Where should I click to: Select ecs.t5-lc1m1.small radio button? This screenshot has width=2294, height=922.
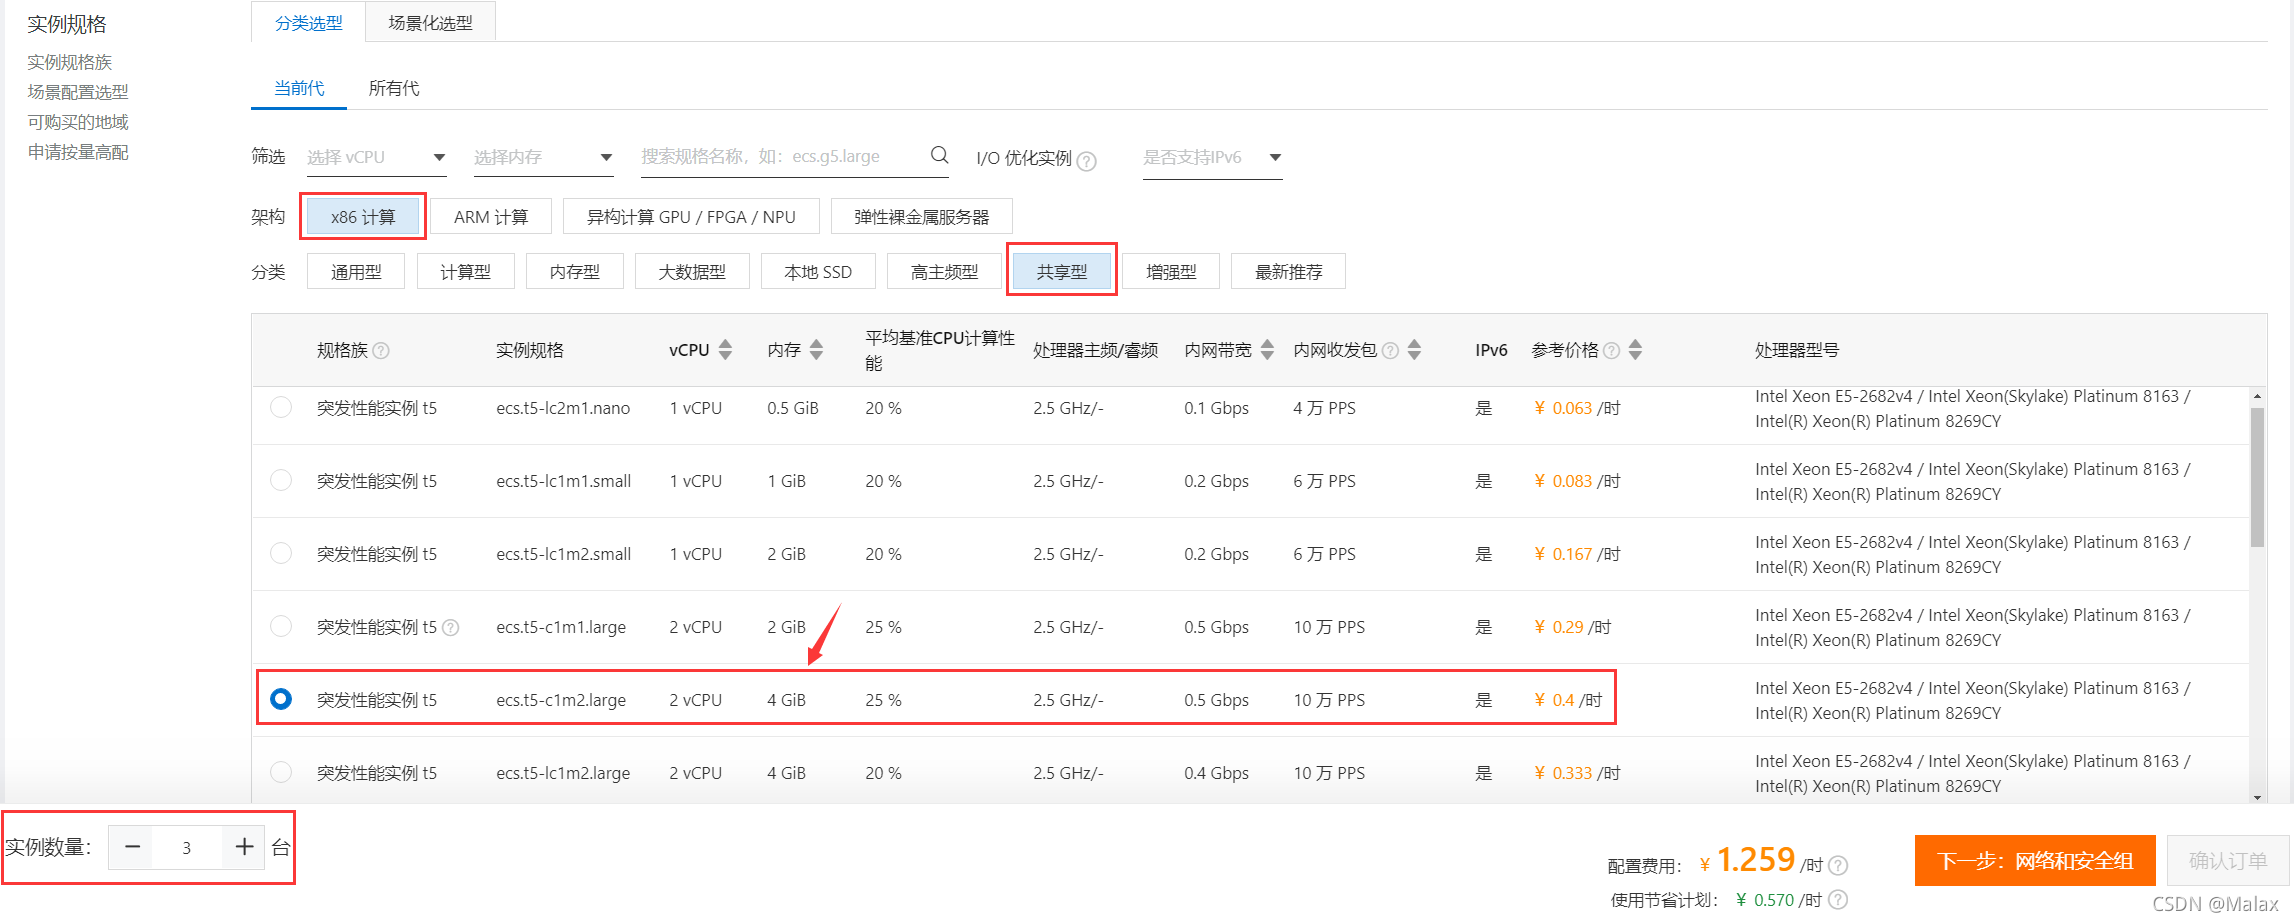[x=281, y=480]
